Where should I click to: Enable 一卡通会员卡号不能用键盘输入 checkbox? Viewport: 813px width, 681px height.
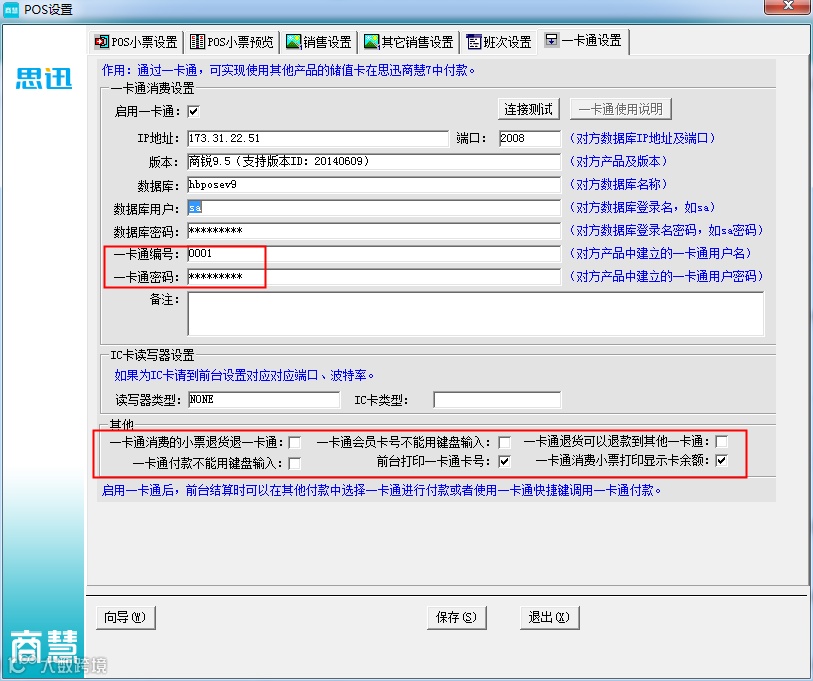[x=504, y=442]
